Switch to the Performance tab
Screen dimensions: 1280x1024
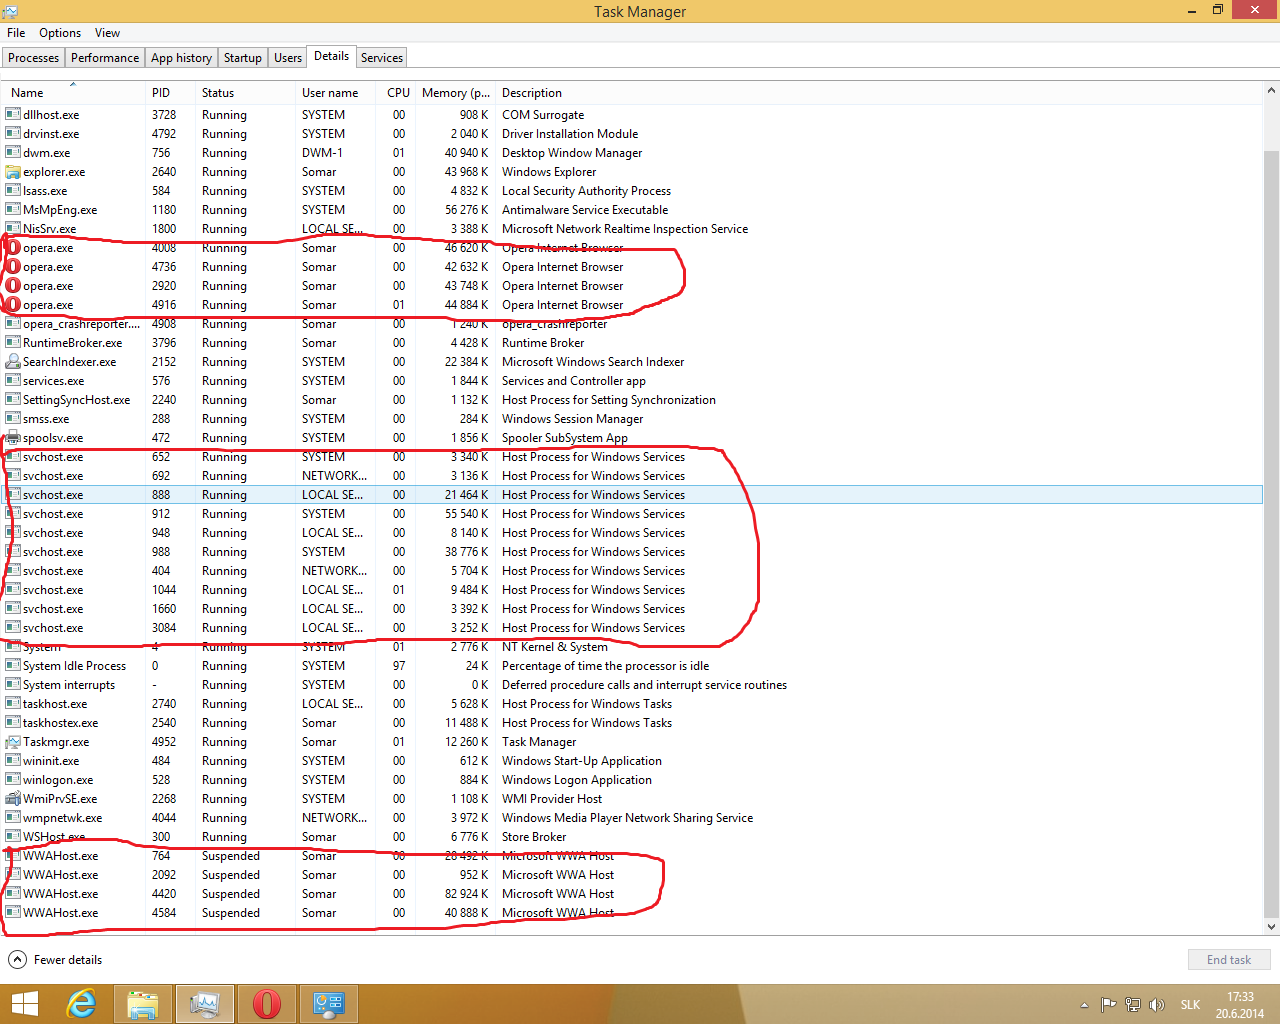tap(105, 58)
